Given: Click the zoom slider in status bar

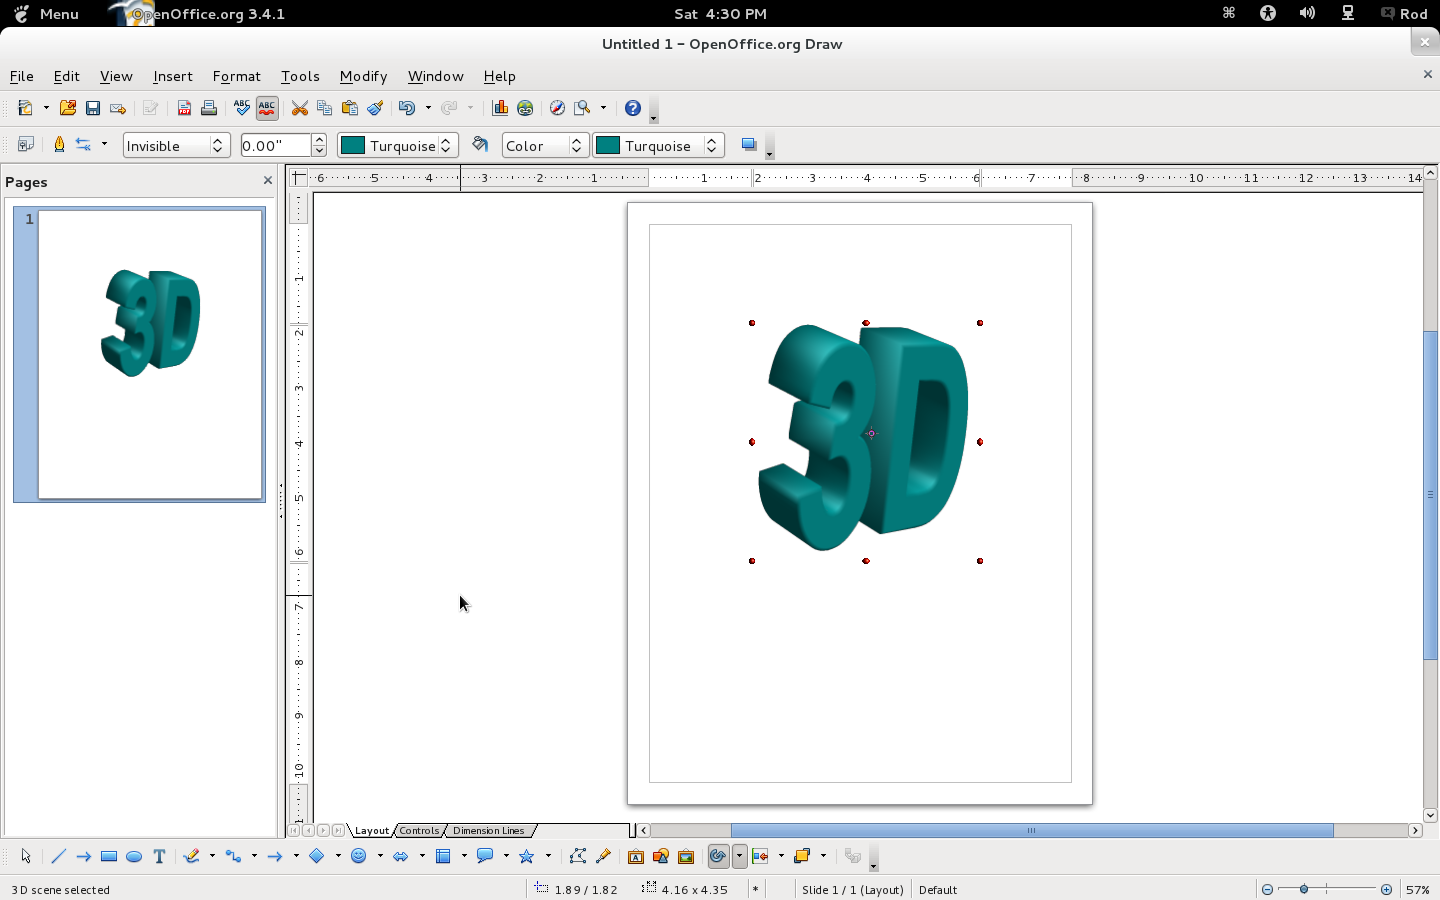Looking at the screenshot, I should pos(1326,890).
